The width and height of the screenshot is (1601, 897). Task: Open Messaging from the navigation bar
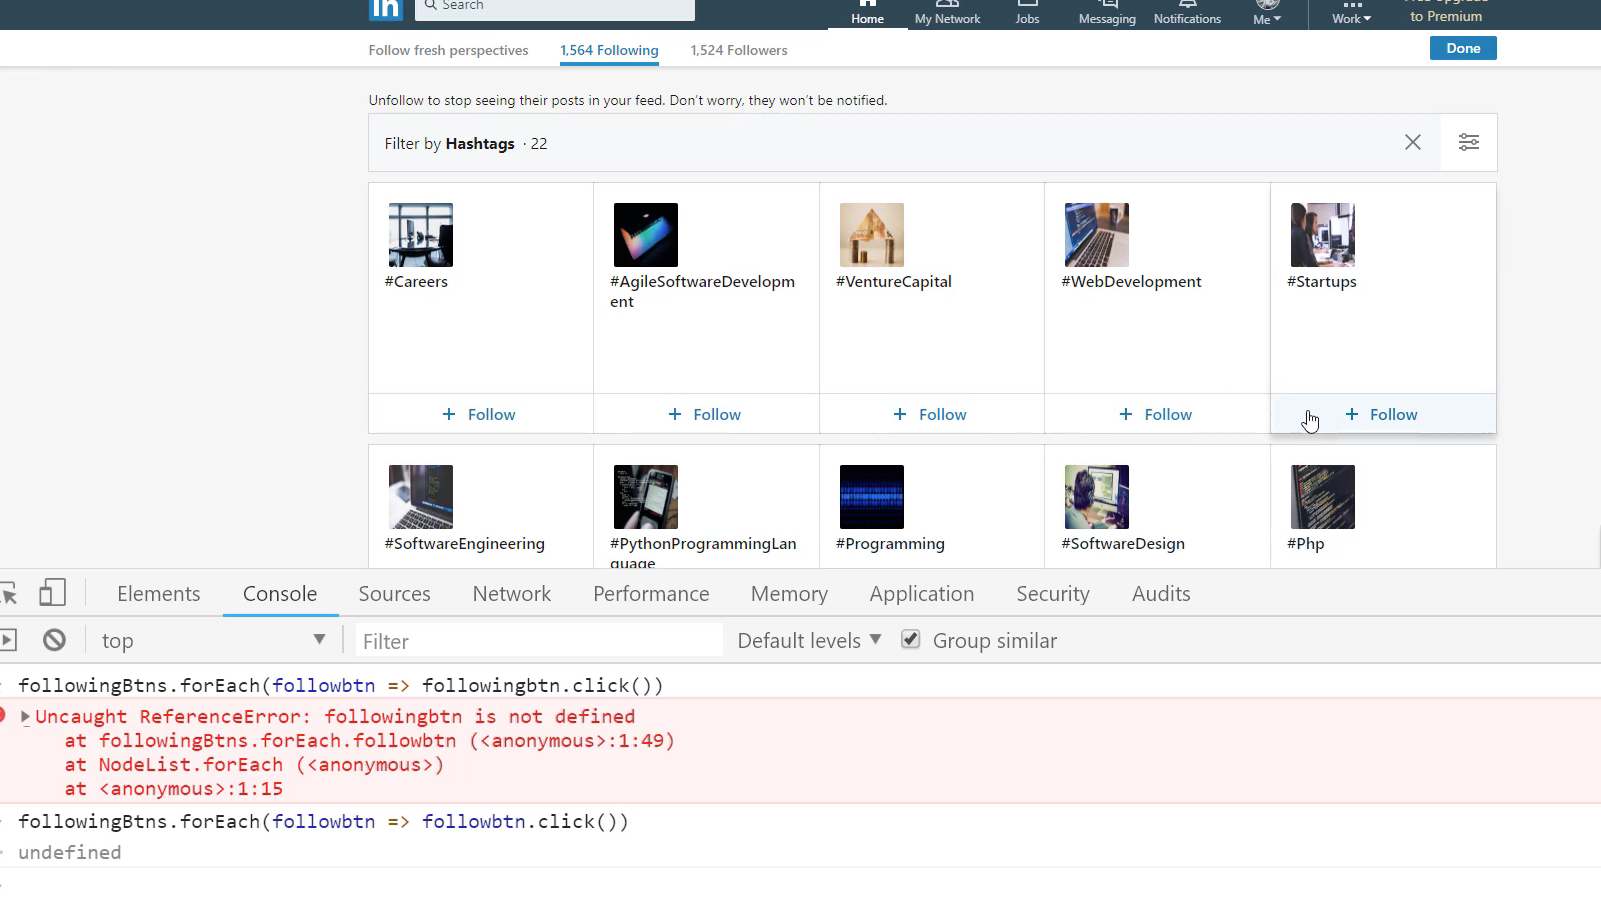click(x=1107, y=13)
